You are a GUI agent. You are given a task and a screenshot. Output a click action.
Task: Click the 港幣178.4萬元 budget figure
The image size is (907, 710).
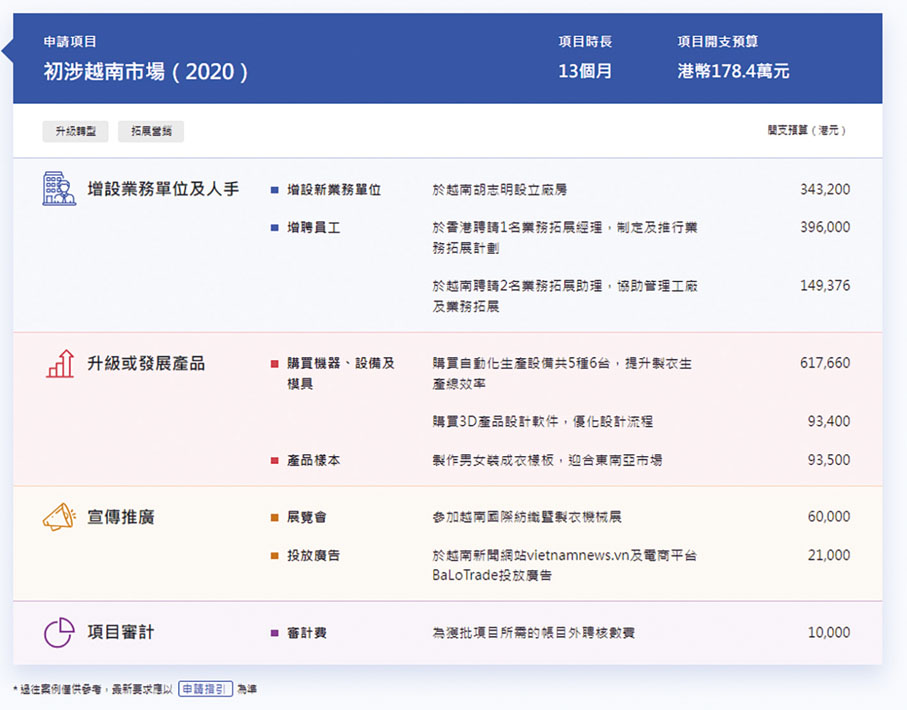click(x=733, y=72)
